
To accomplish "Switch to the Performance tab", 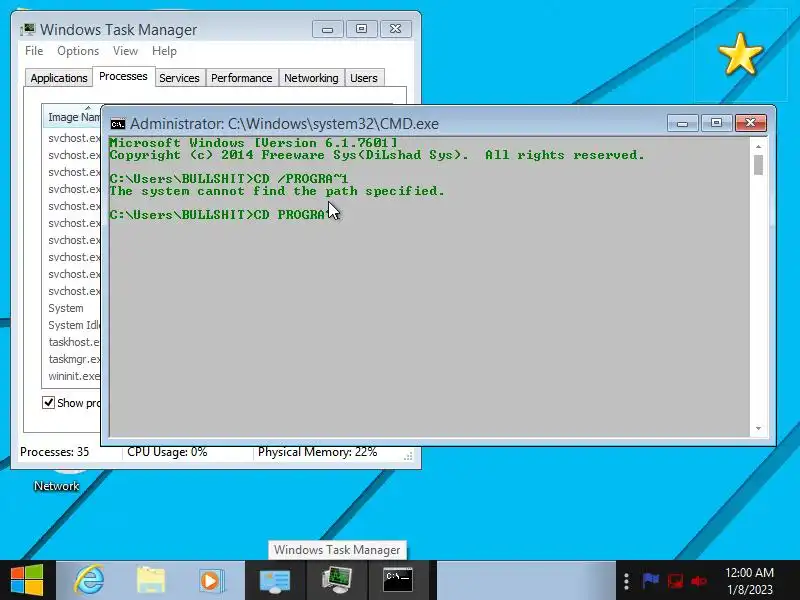I will 242,78.
